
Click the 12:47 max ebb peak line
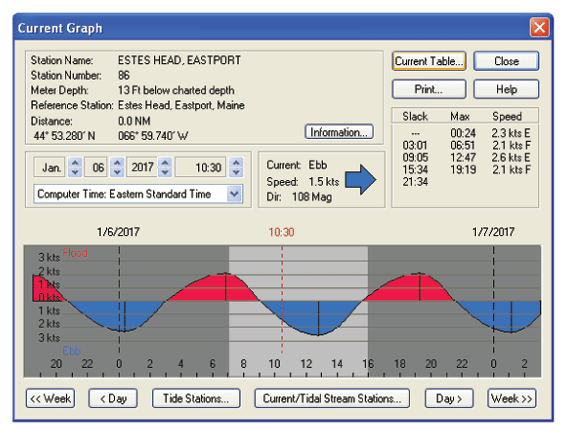318,318
